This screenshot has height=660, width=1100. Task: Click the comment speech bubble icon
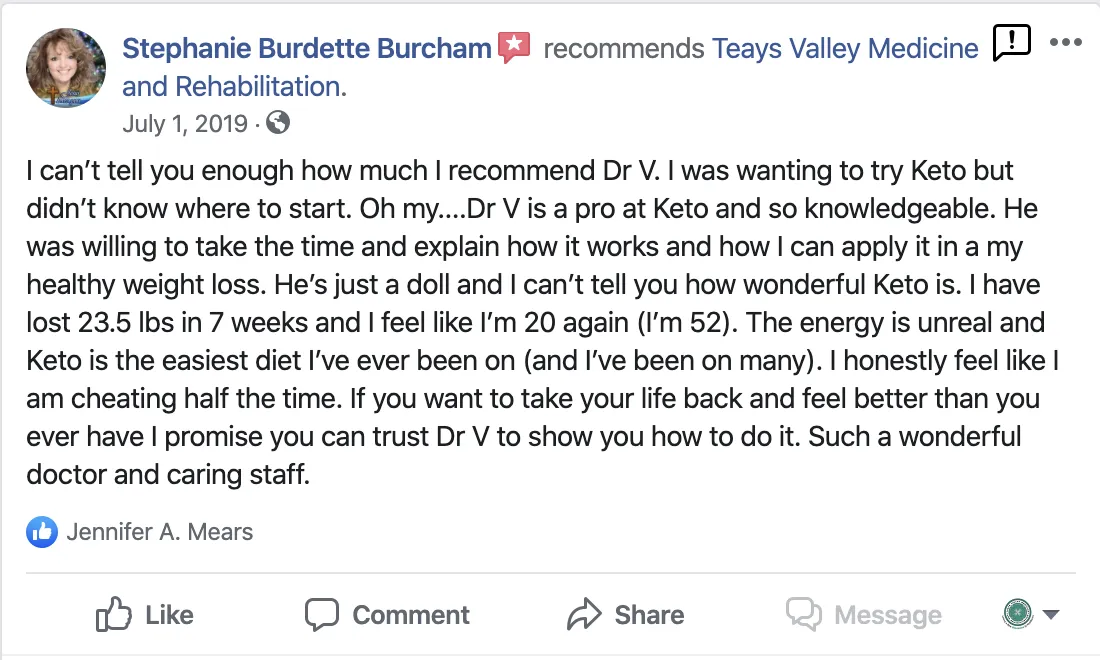coord(322,614)
